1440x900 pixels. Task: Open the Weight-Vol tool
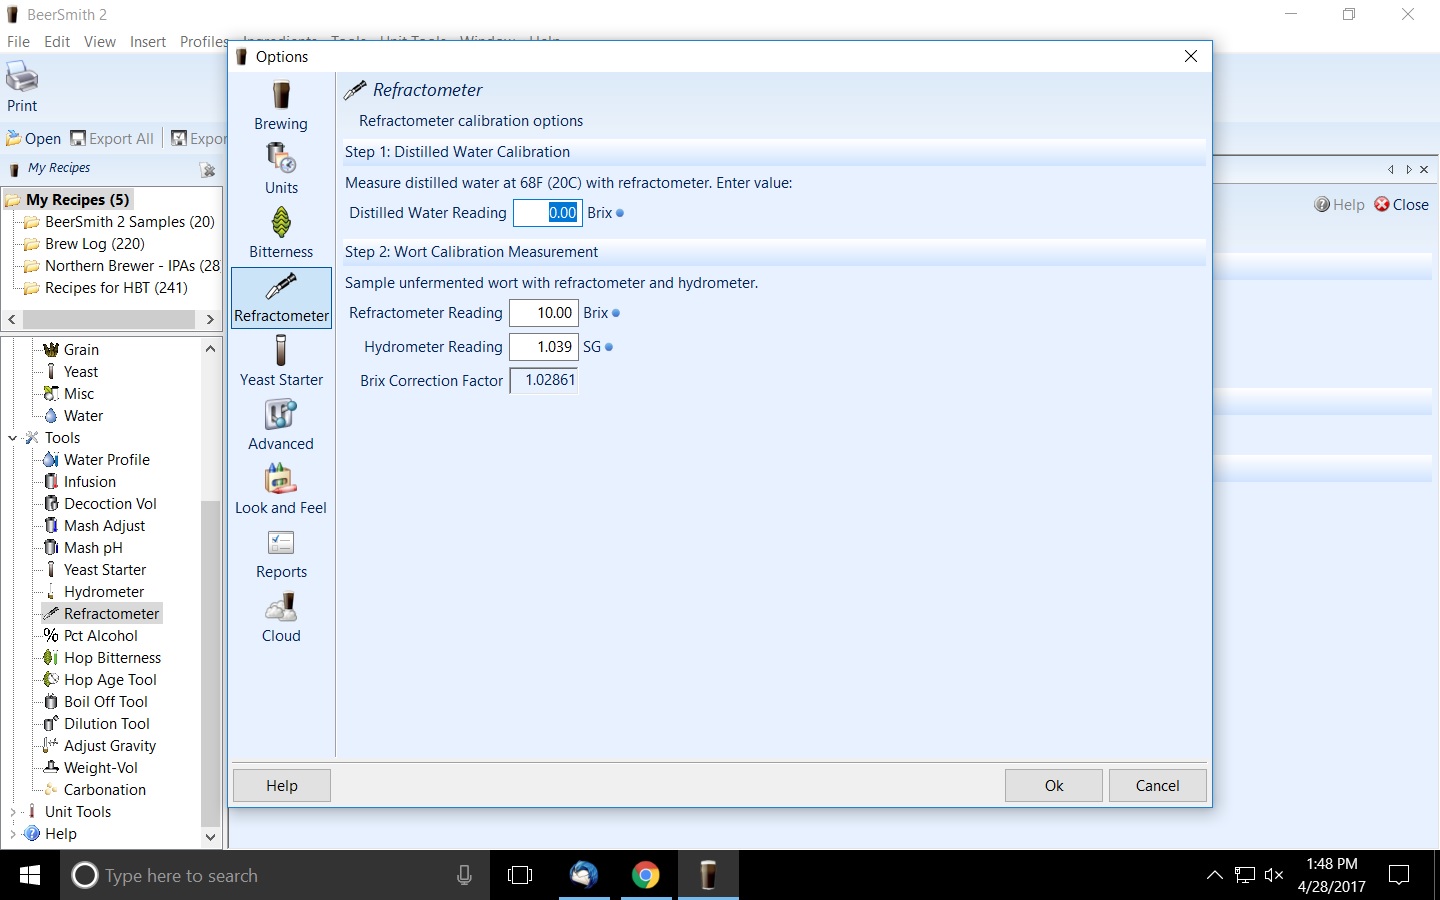91,768
